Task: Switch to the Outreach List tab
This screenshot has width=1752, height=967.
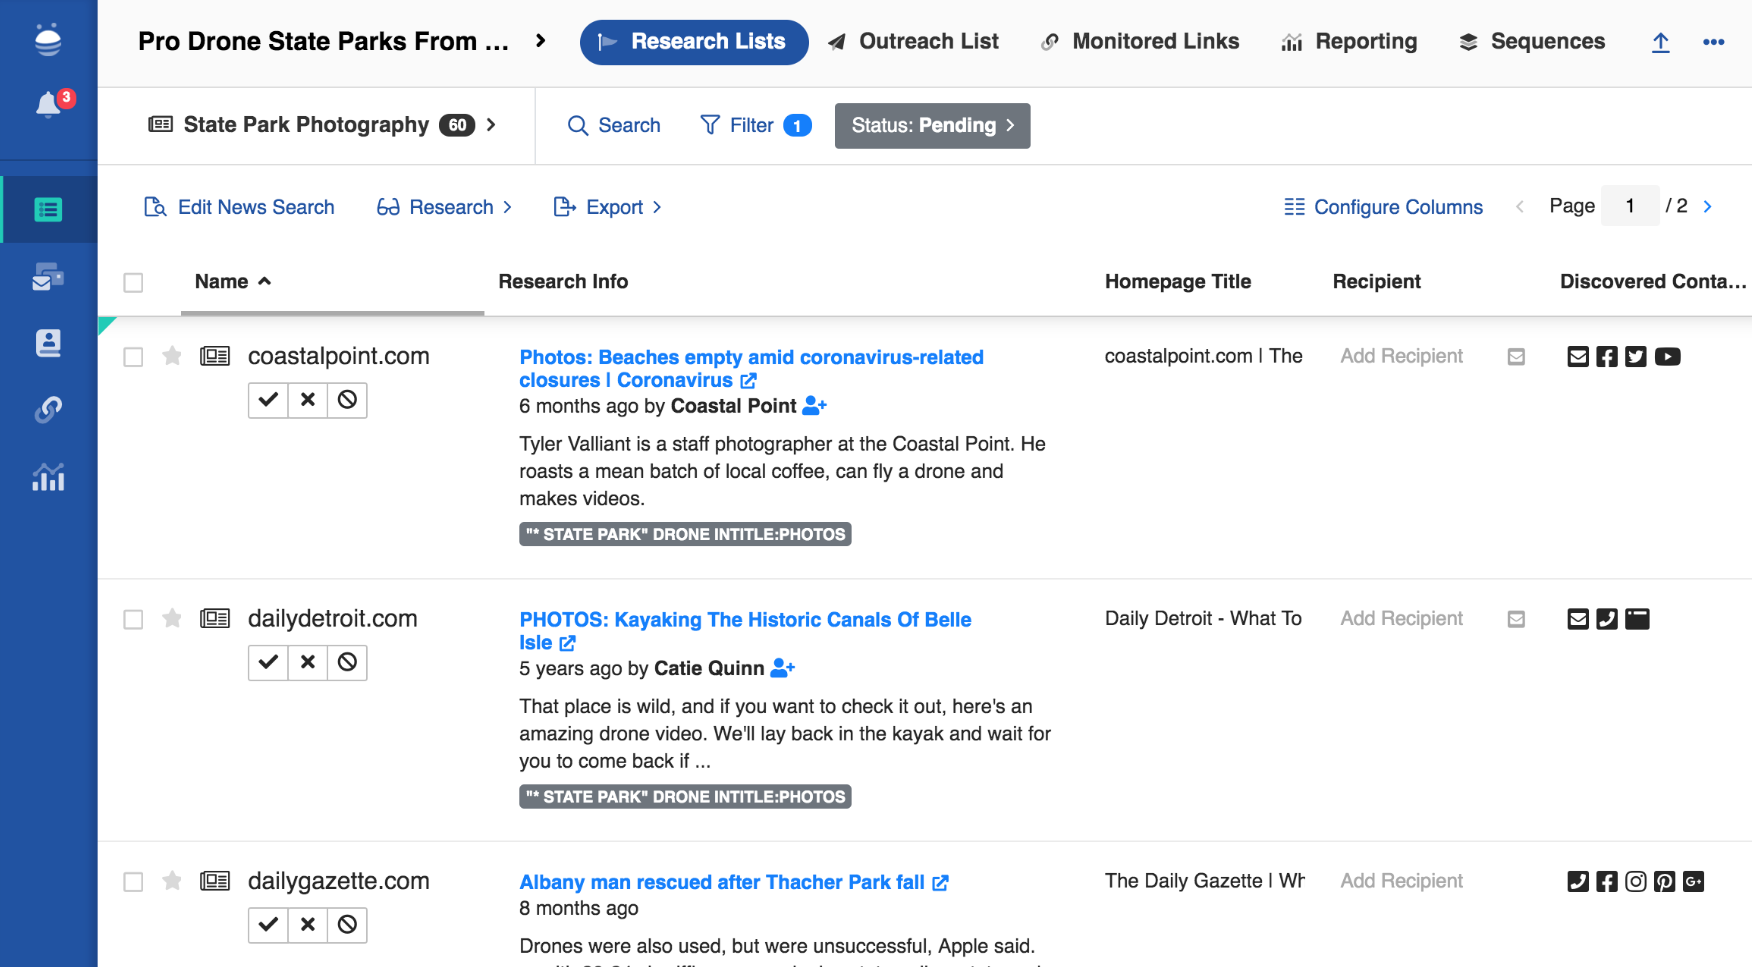Action: pyautogui.click(x=914, y=42)
